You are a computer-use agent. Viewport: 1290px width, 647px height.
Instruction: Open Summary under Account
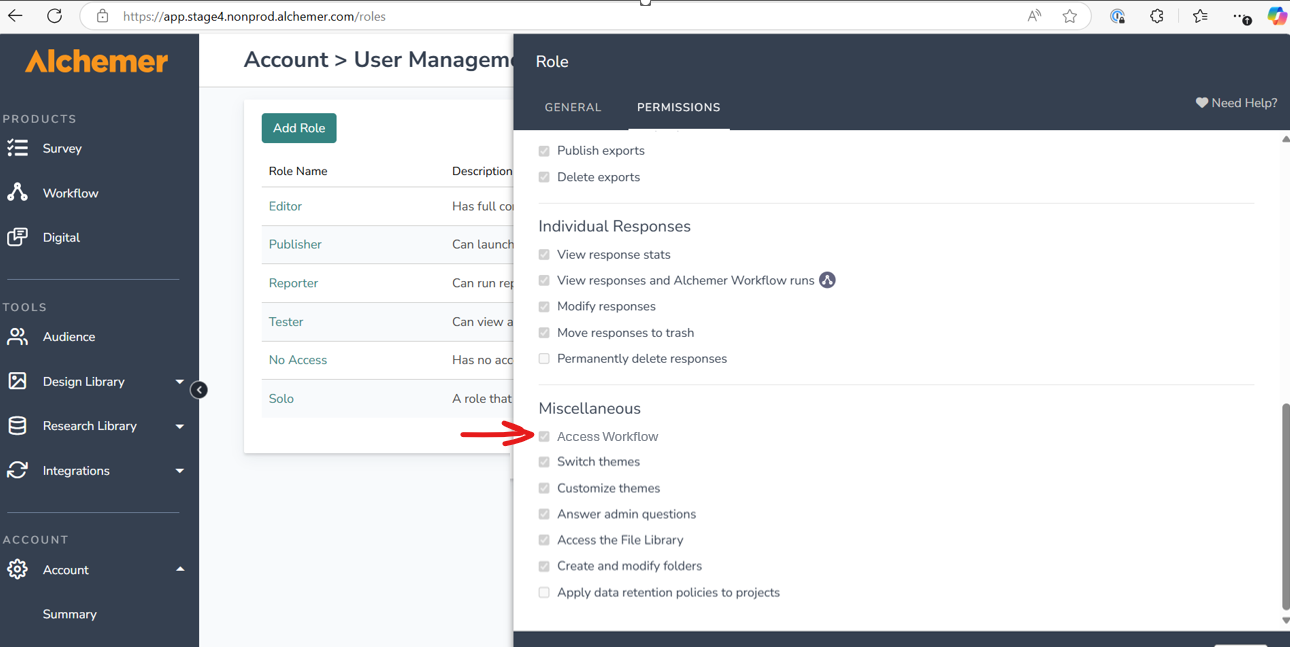click(x=70, y=614)
